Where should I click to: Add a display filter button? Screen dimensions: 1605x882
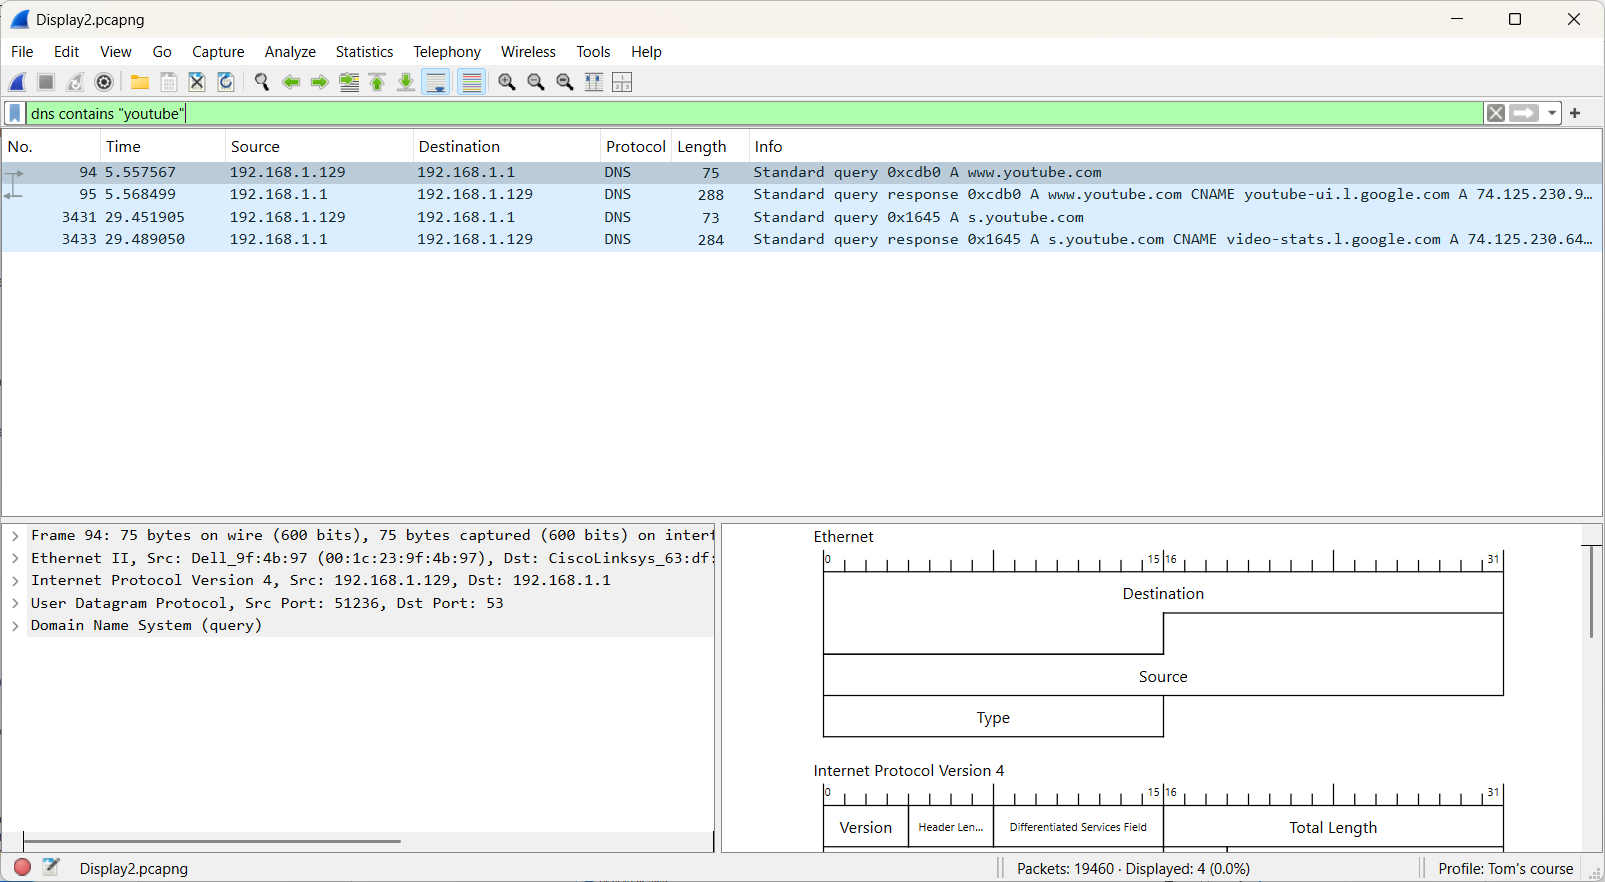point(1575,113)
